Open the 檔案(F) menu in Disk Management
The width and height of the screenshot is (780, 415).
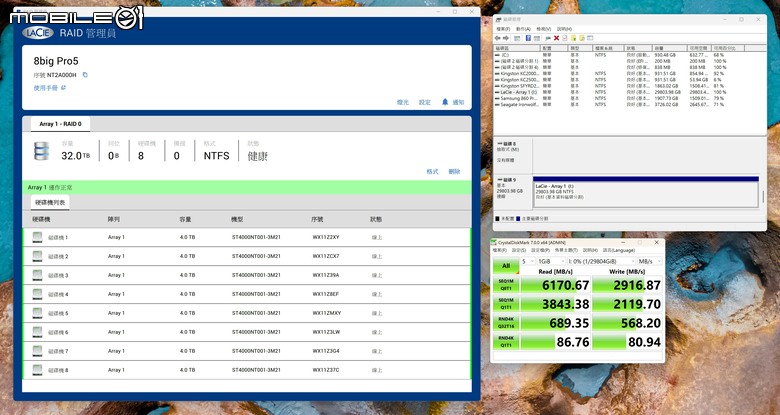503,29
